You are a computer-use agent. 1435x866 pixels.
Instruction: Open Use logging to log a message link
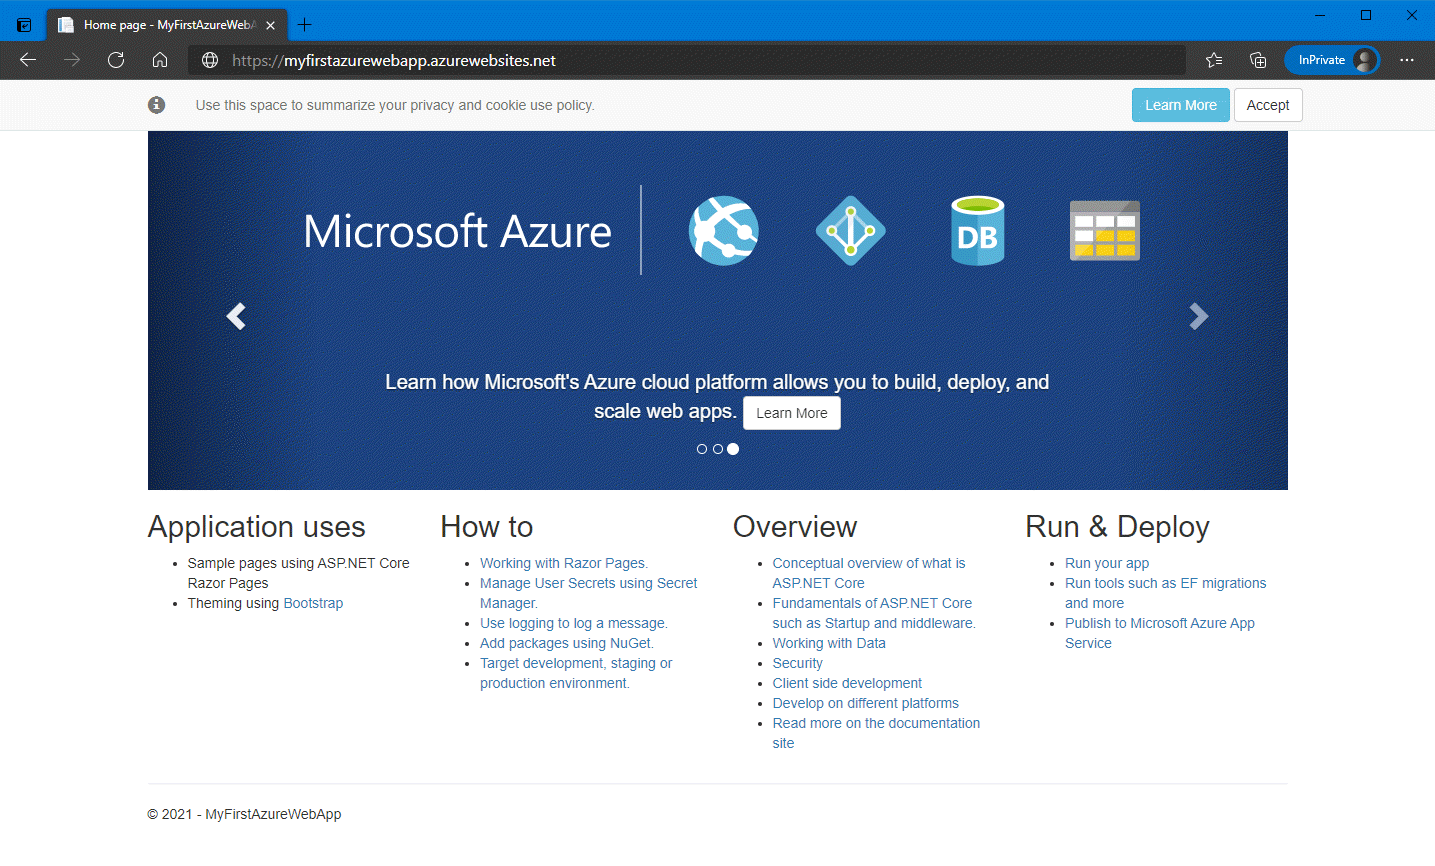tap(574, 623)
